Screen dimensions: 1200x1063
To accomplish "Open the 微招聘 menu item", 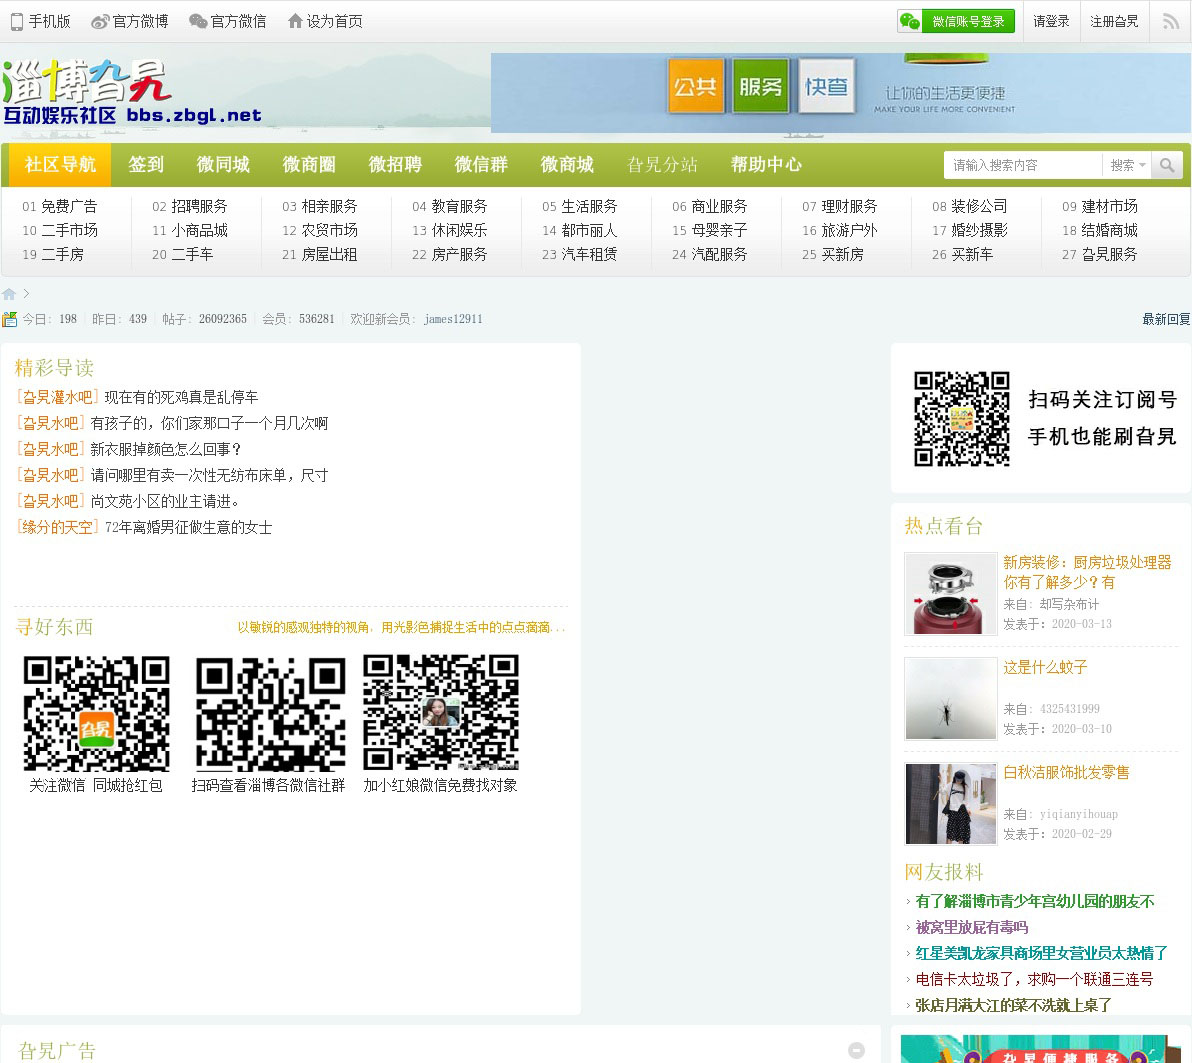I will (x=395, y=165).
